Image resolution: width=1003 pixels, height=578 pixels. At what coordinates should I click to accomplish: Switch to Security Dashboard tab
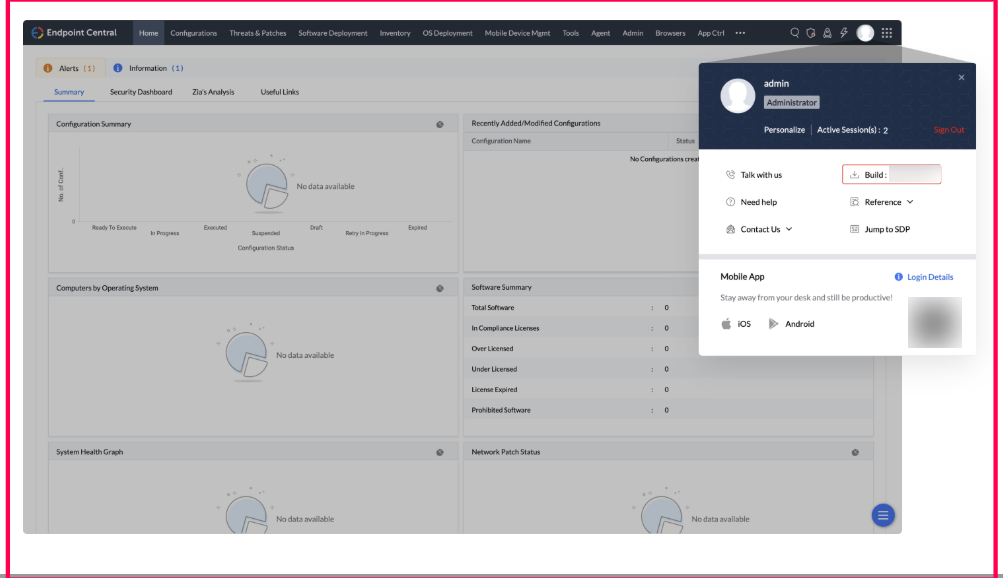coord(141,92)
